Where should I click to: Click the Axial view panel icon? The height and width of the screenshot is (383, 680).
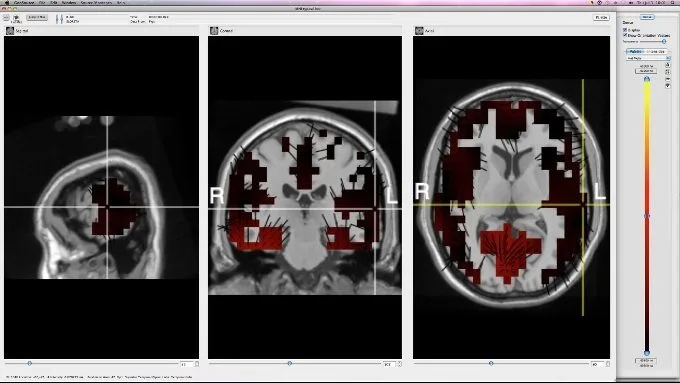click(x=419, y=31)
